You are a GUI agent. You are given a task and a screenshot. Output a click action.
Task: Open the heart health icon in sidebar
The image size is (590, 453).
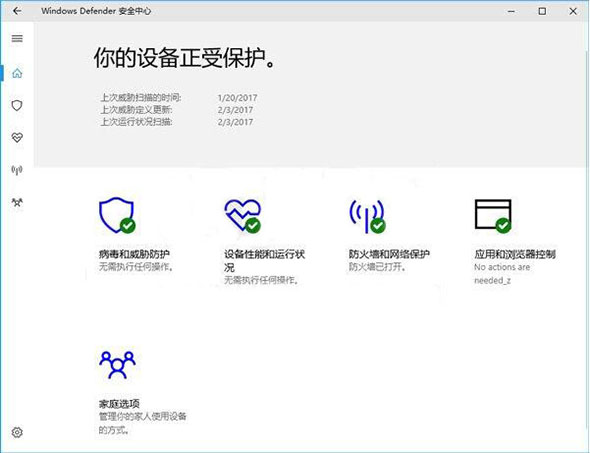coord(17,138)
